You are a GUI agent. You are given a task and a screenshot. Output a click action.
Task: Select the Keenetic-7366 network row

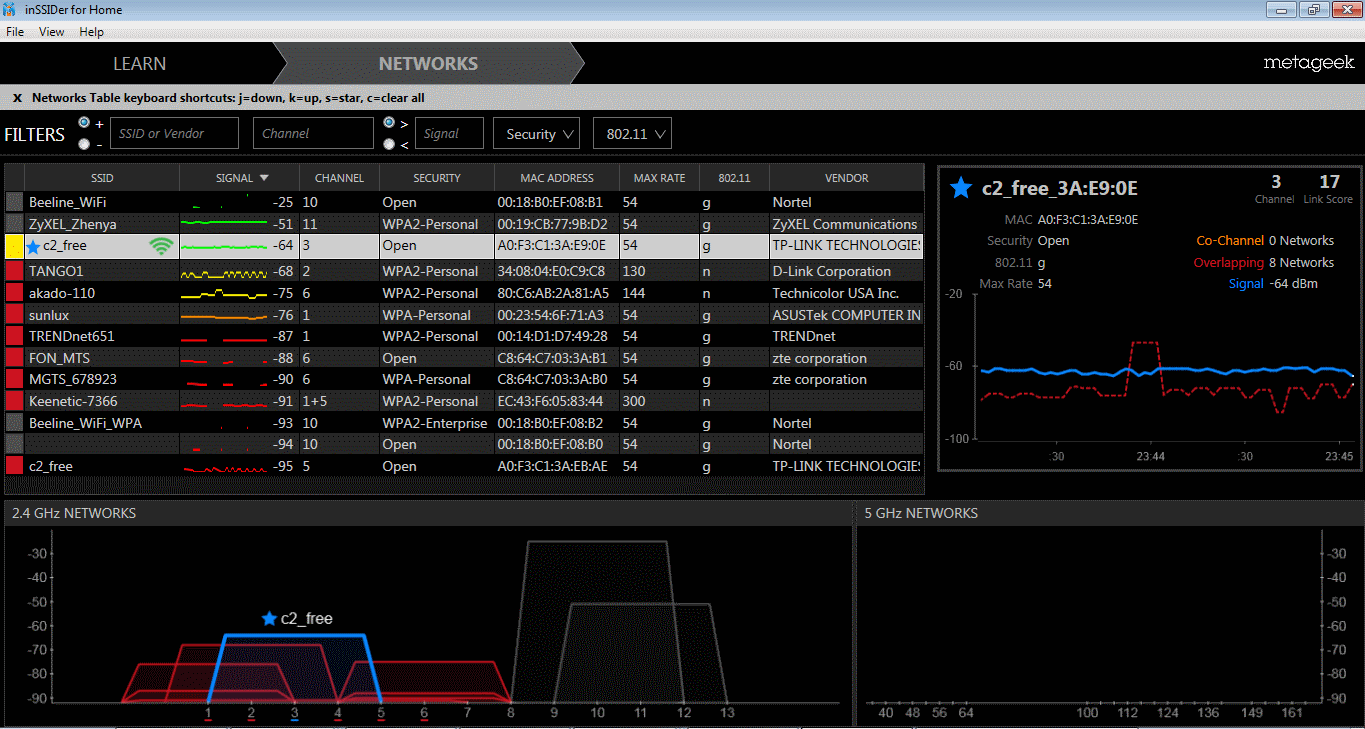tap(465, 401)
